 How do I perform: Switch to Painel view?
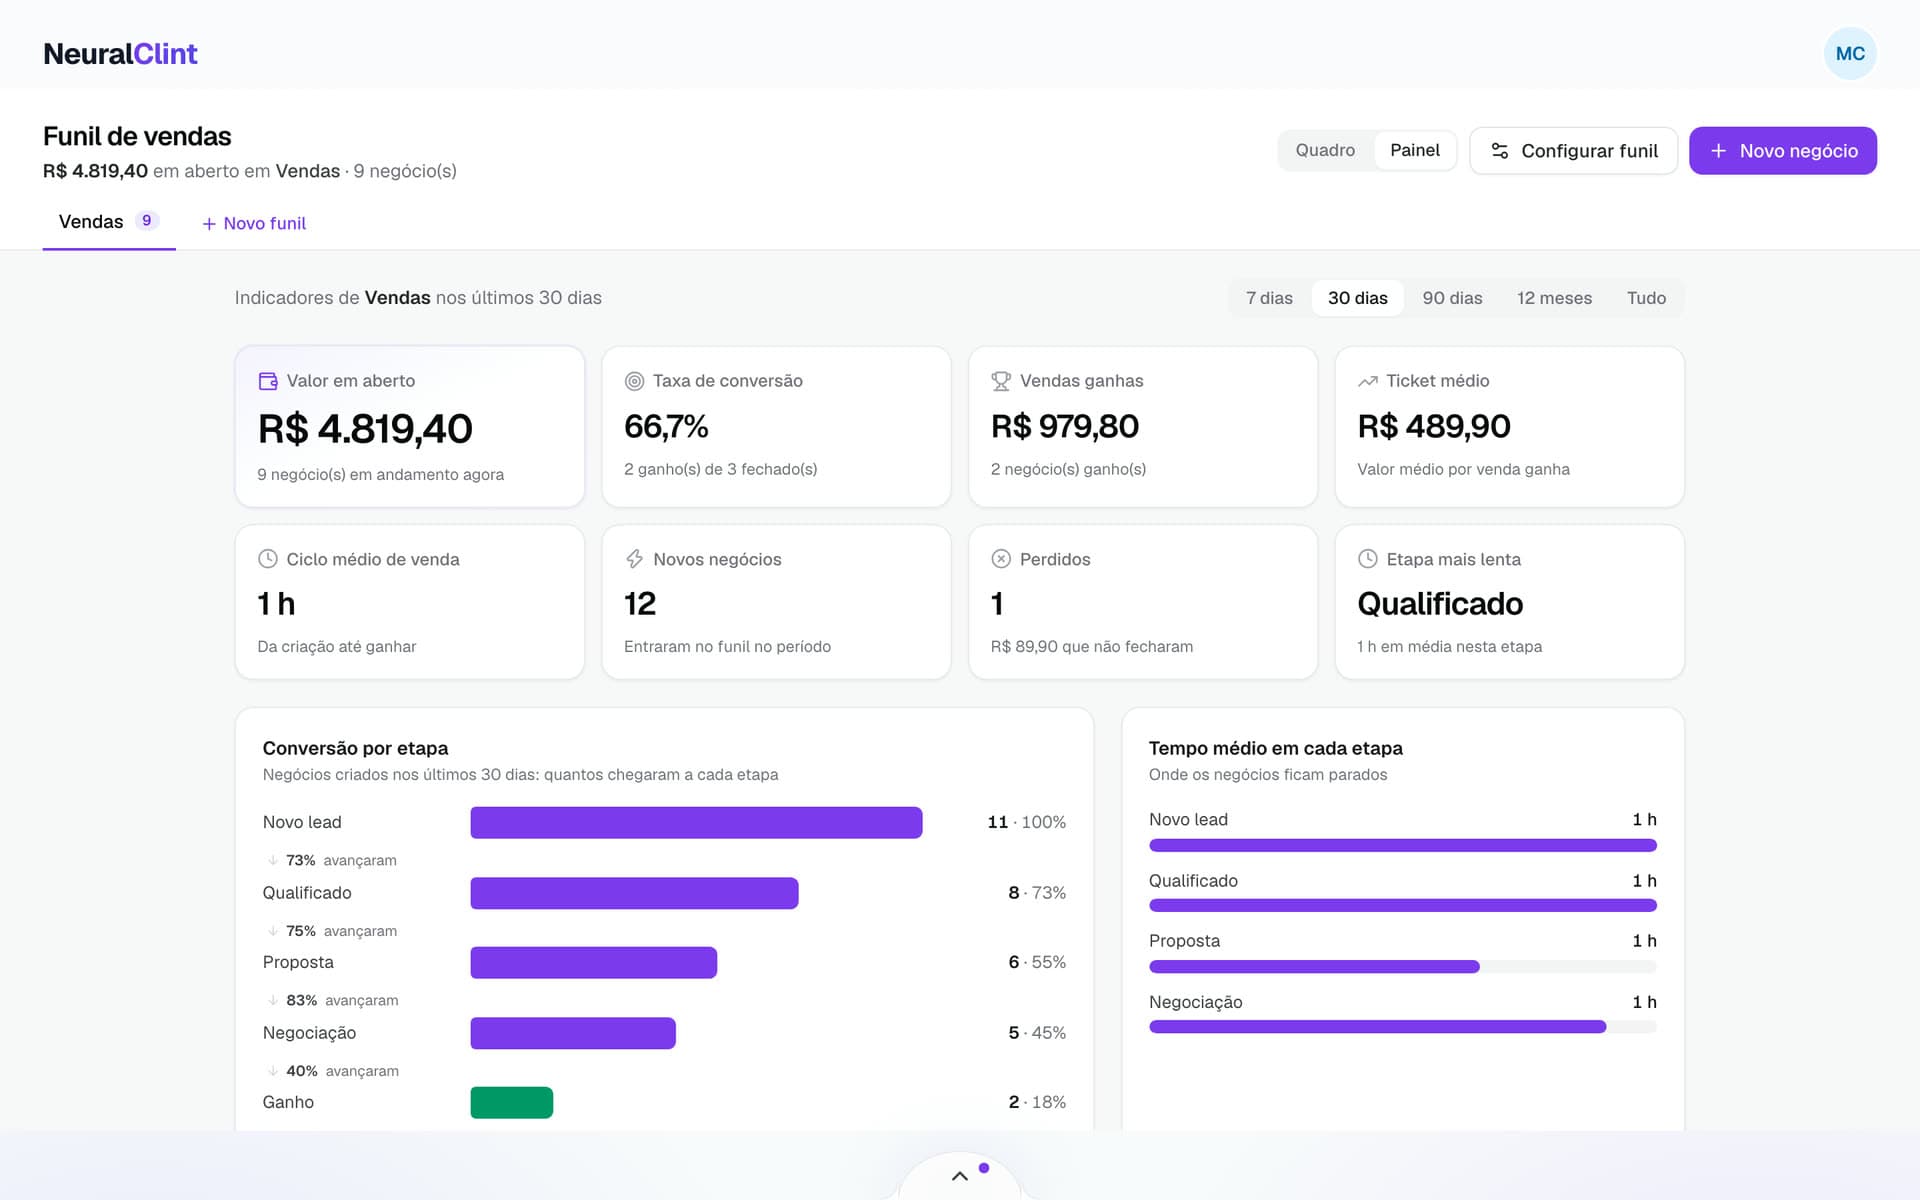(1415, 150)
